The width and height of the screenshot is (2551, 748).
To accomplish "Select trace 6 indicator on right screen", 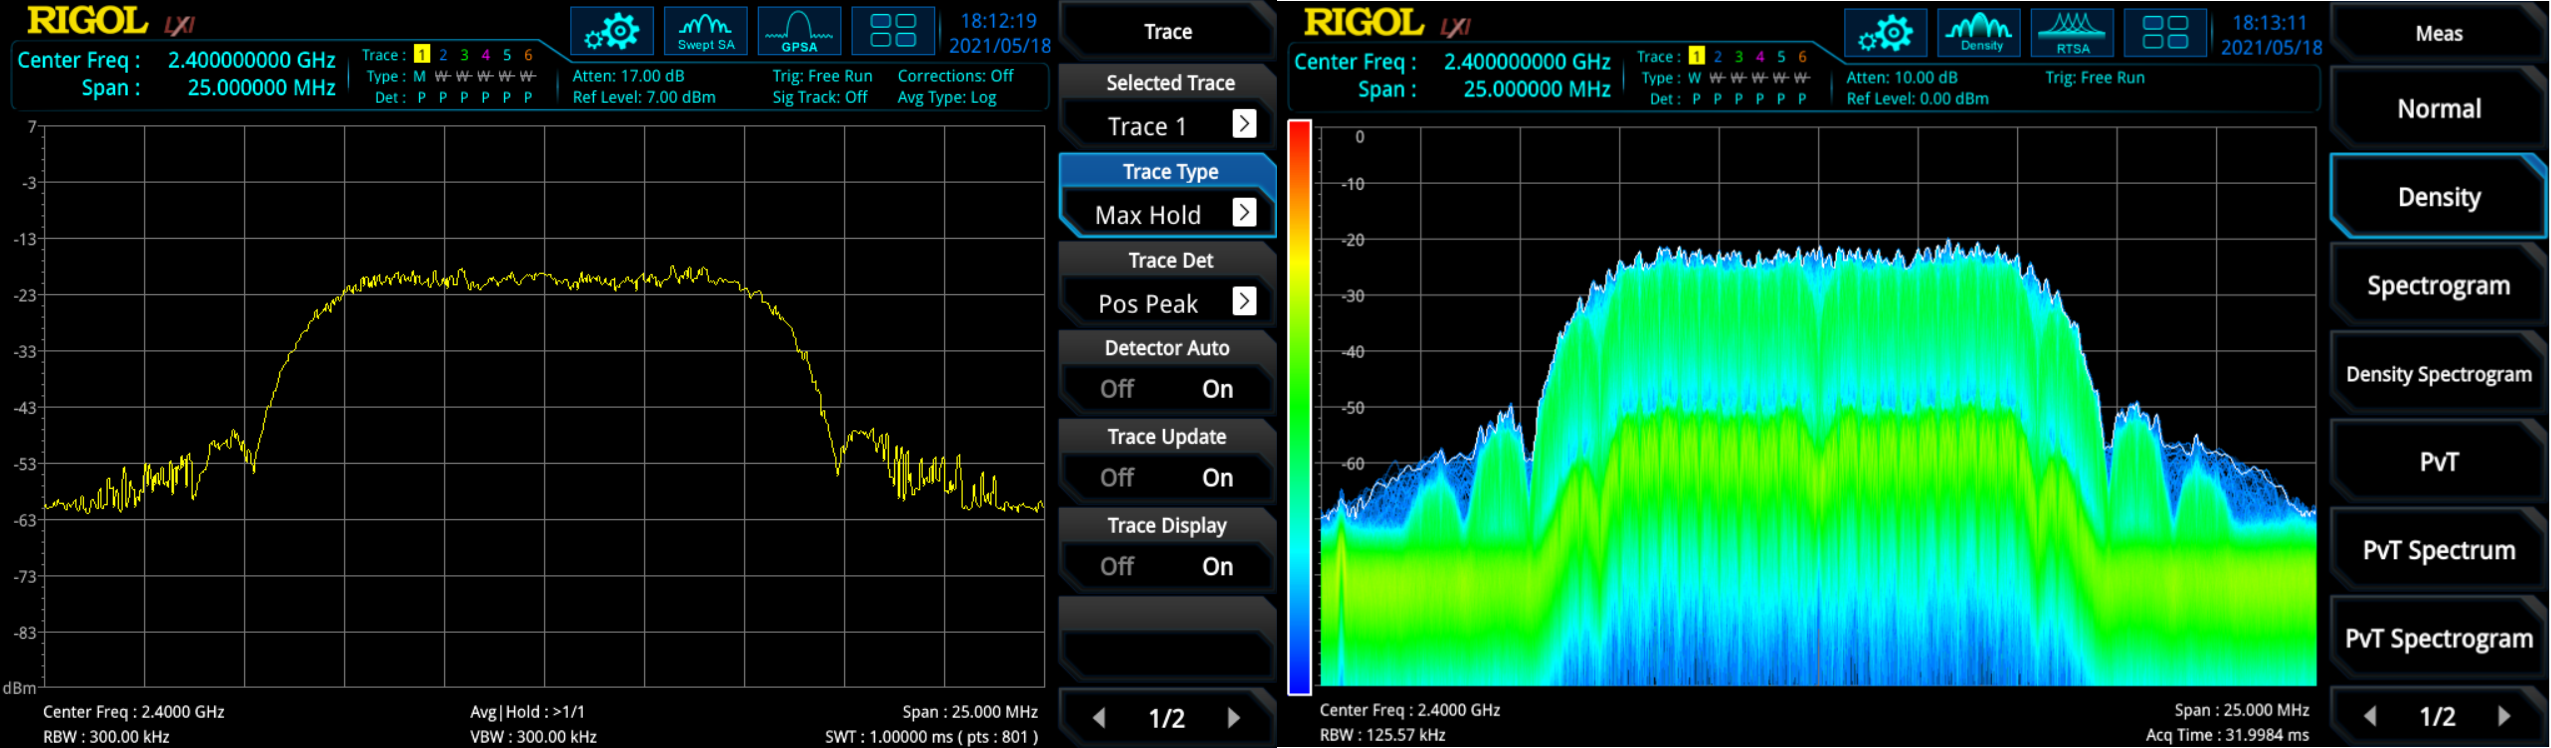I will pos(1802,57).
